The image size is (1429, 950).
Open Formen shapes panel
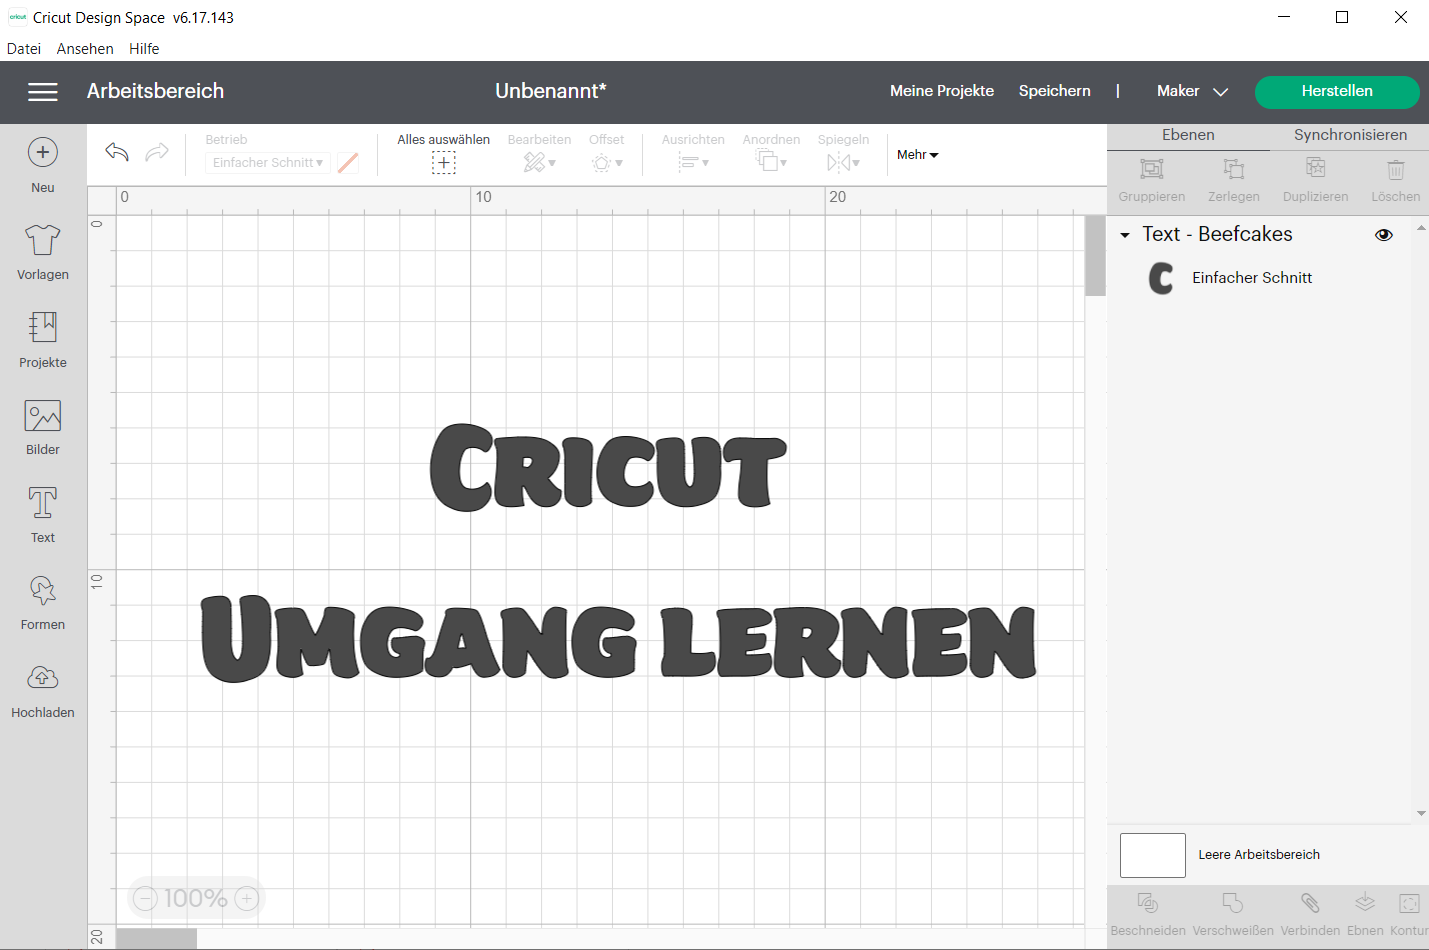43,603
